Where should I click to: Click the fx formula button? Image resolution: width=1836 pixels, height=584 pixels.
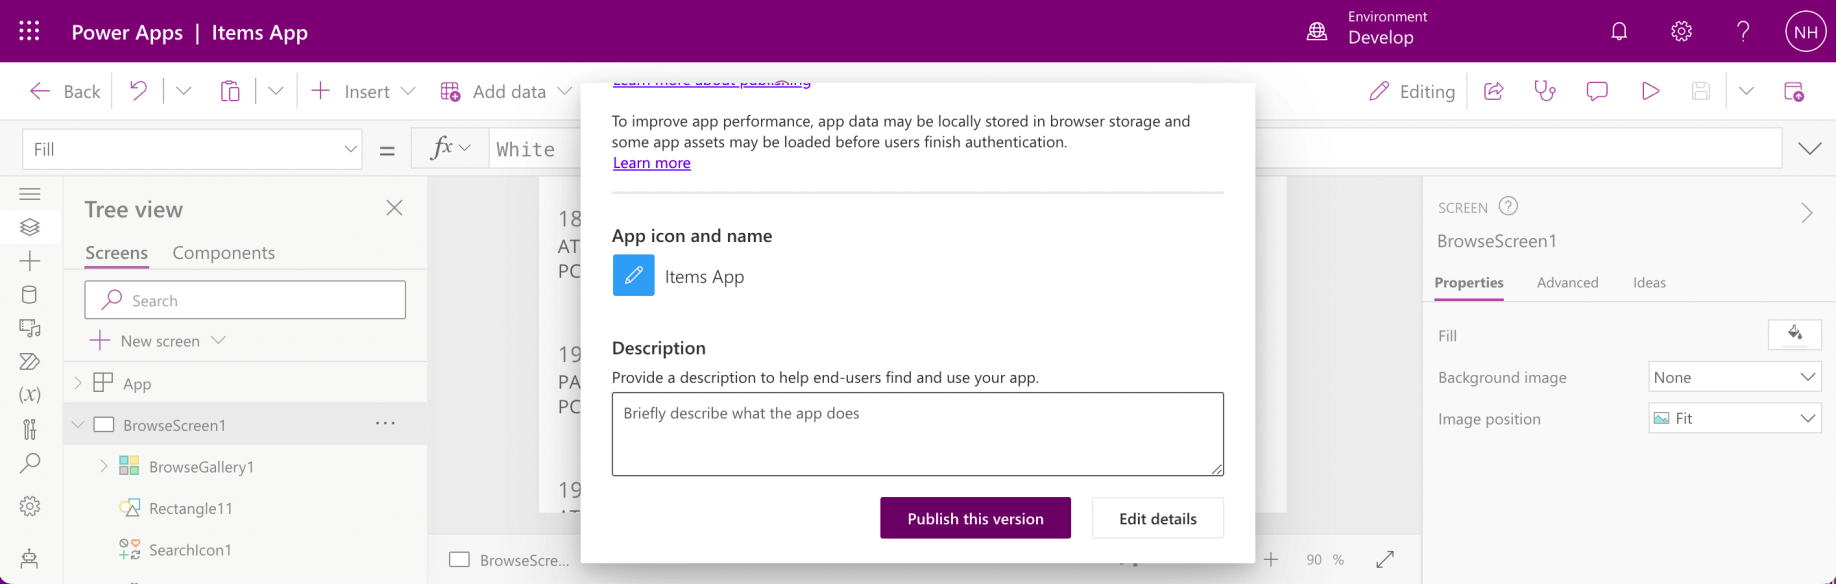pos(450,148)
